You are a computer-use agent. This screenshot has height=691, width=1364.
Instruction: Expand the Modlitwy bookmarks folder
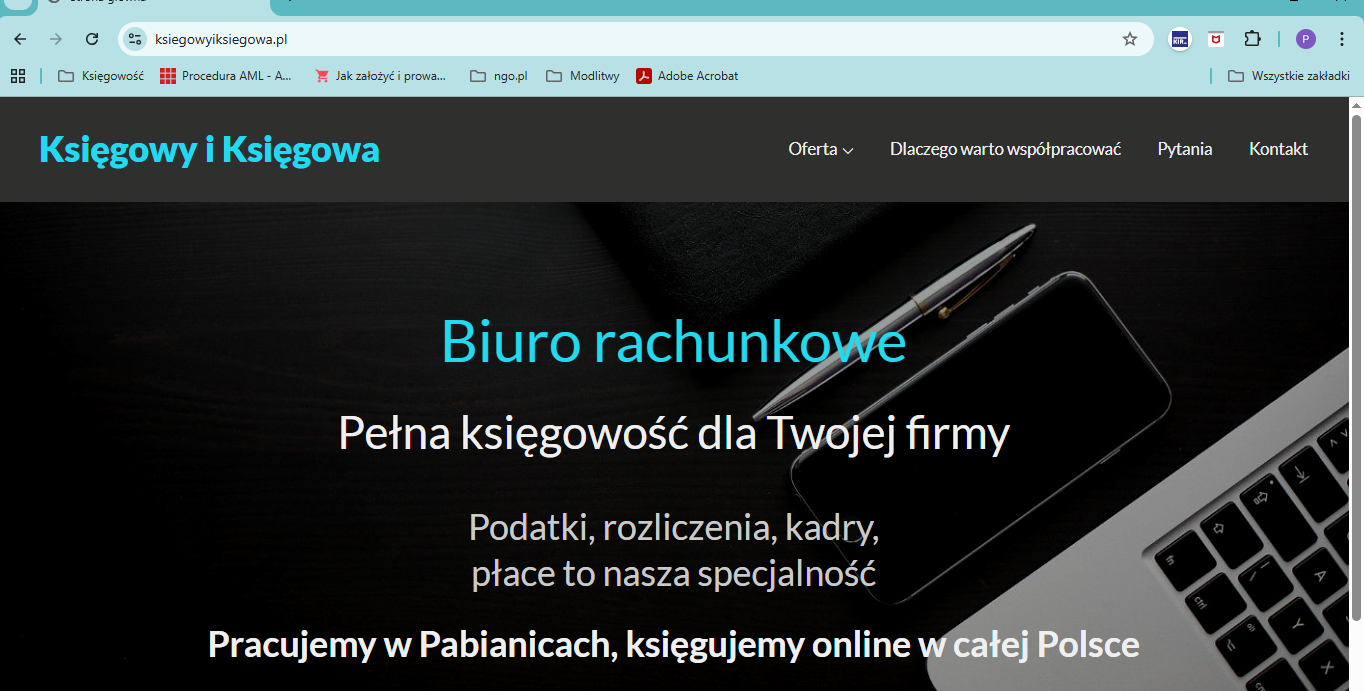(x=583, y=76)
